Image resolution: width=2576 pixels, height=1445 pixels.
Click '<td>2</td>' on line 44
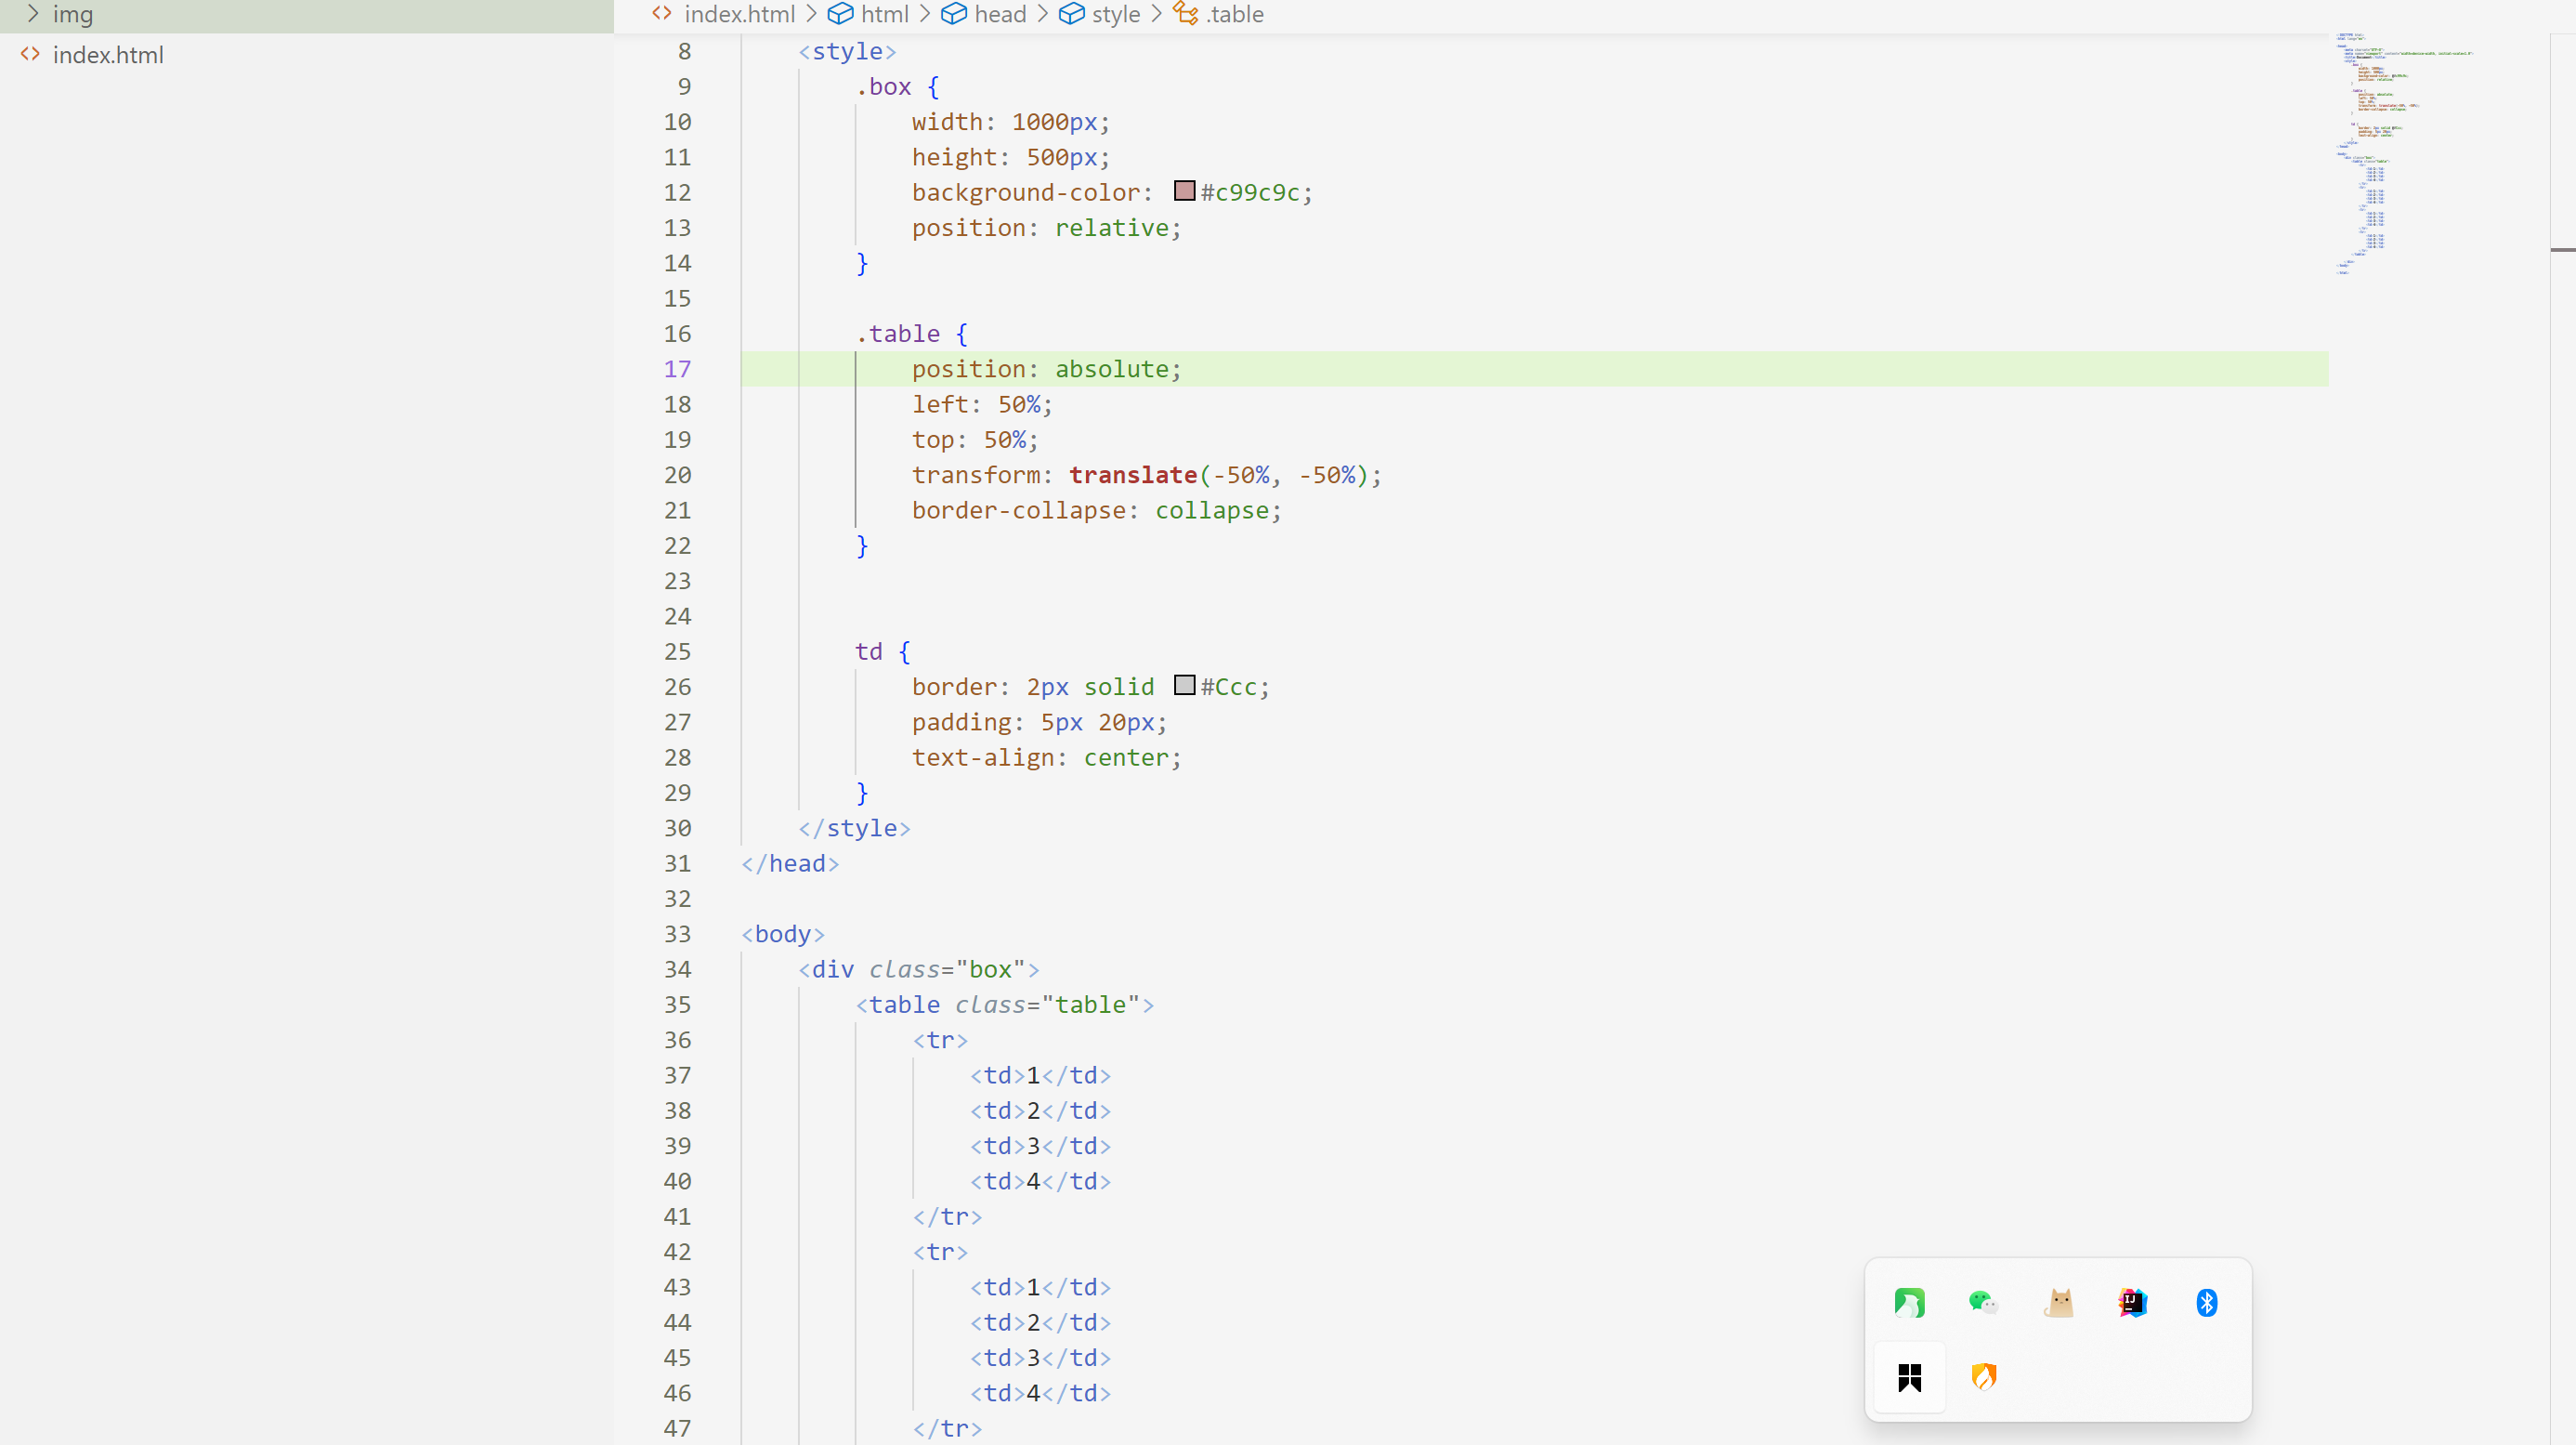pos(1040,1323)
